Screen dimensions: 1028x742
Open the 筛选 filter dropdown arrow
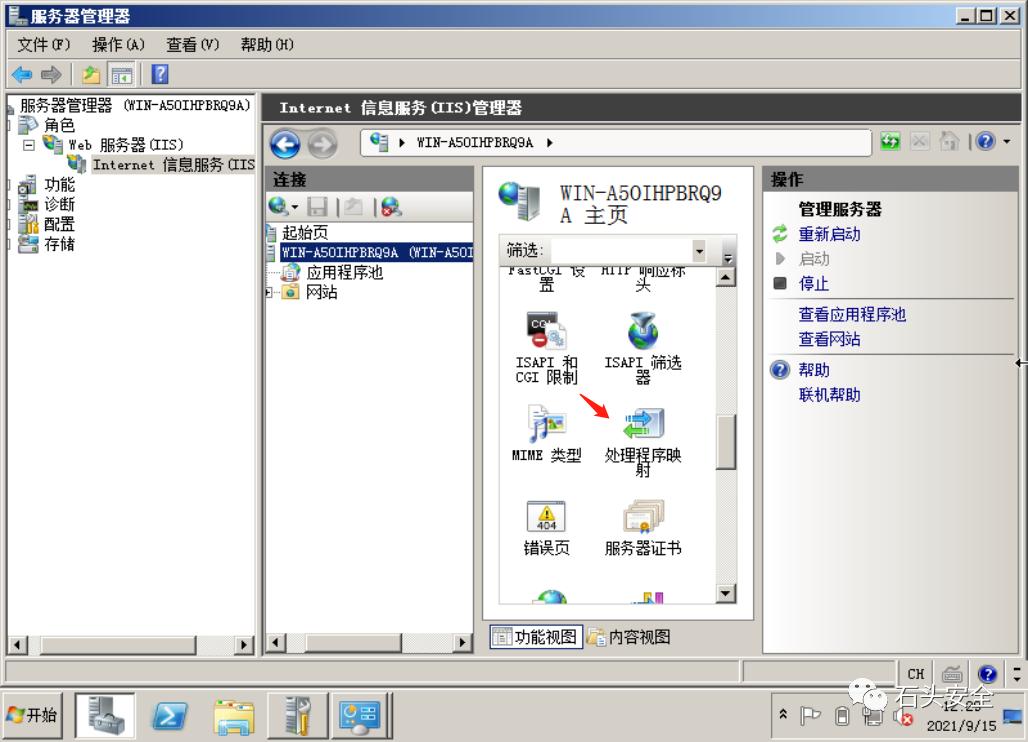[x=700, y=250]
